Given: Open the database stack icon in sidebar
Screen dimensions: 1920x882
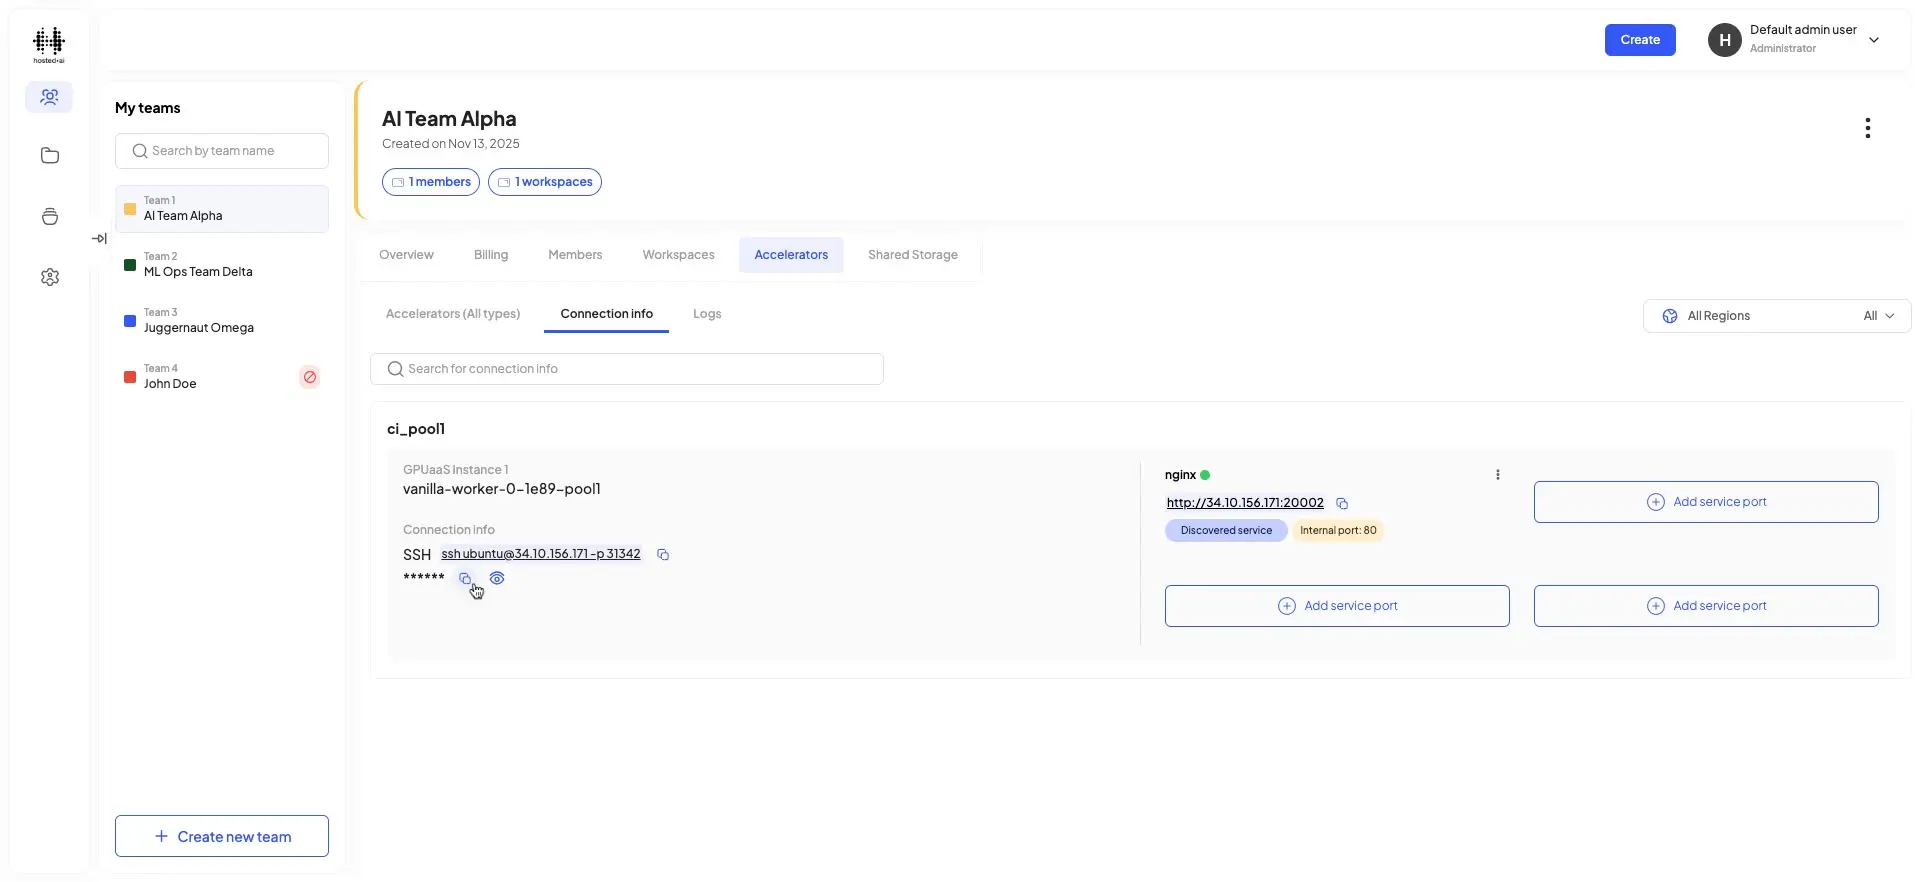Looking at the screenshot, I should [x=50, y=217].
